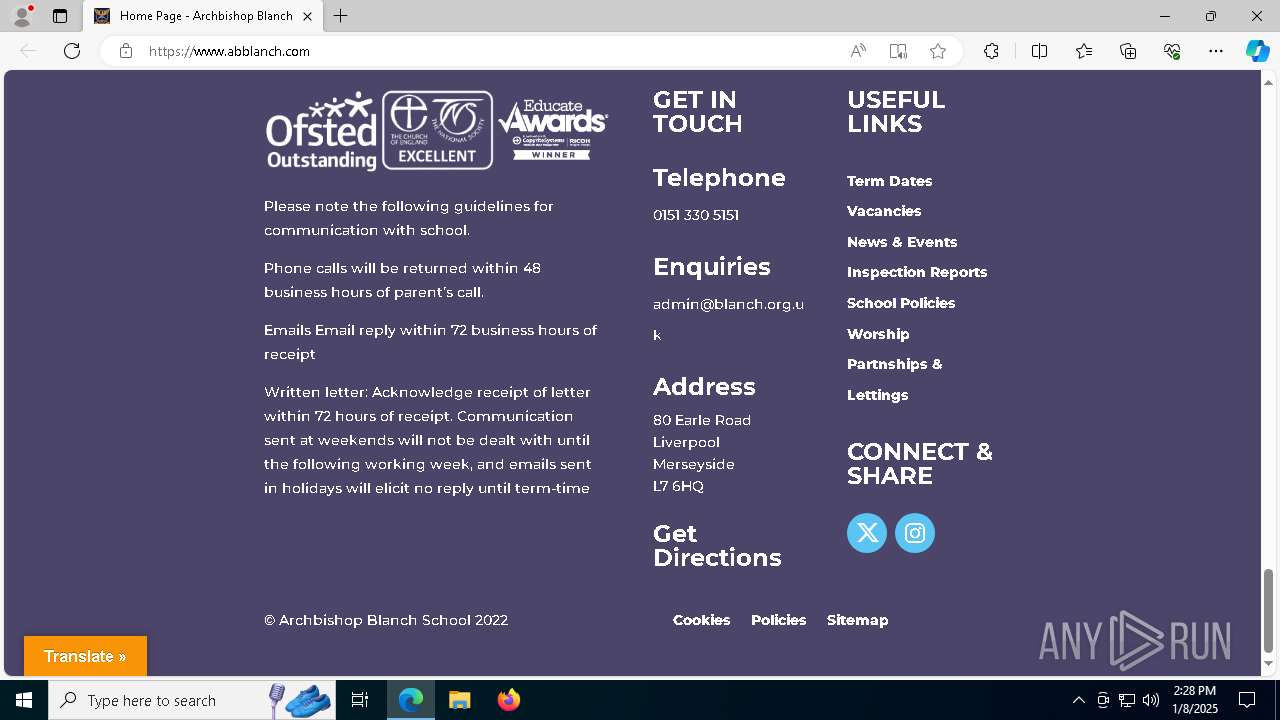Open the News & Events link
1280x720 pixels.
(x=902, y=242)
